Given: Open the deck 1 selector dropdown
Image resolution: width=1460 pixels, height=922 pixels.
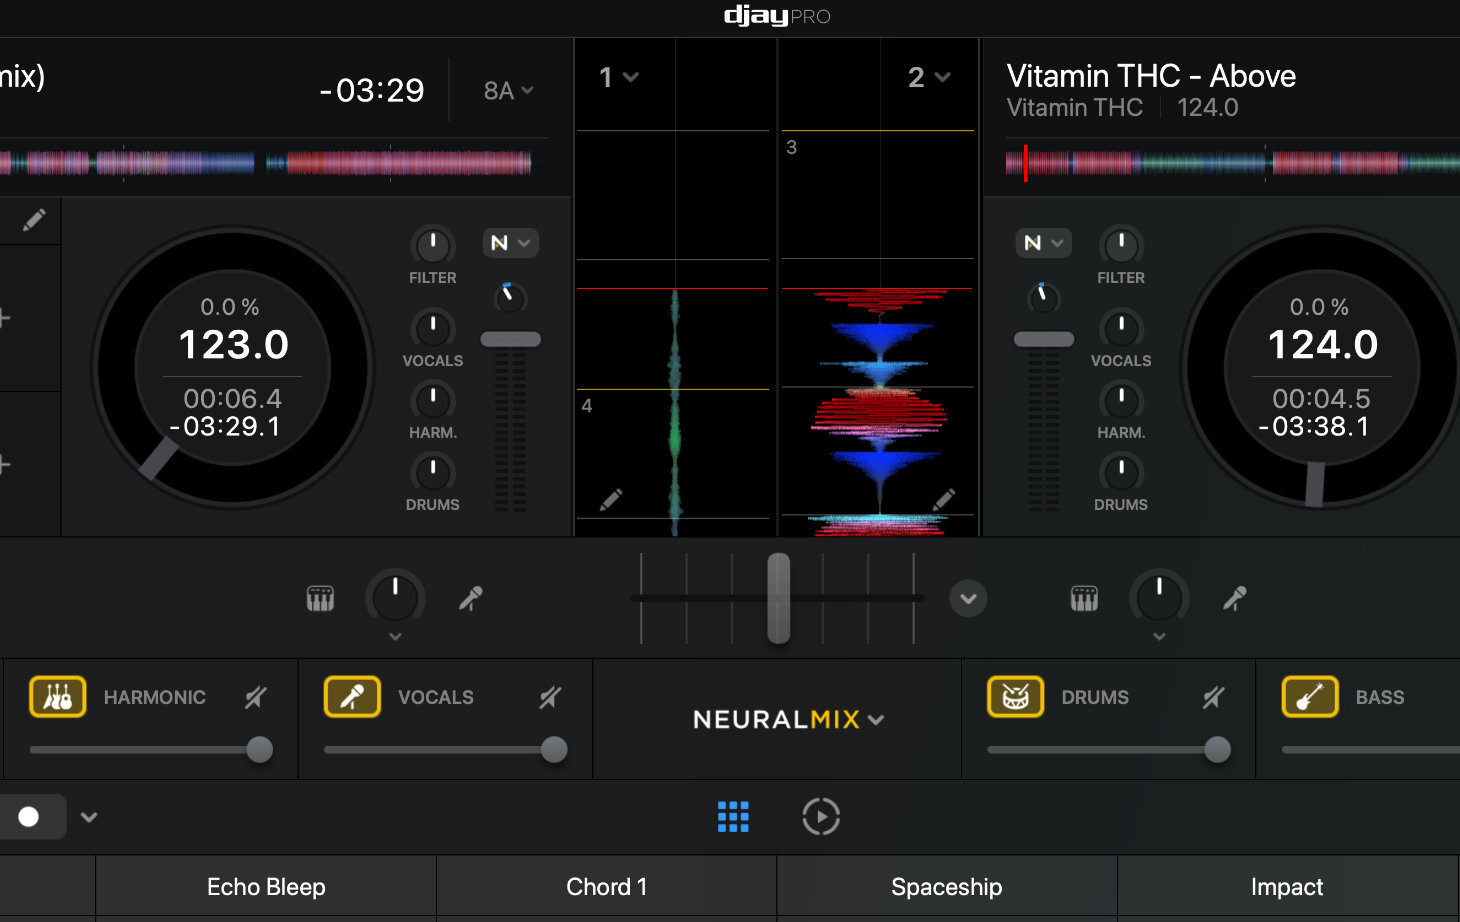Looking at the screenshot, I should coord(619,77).
